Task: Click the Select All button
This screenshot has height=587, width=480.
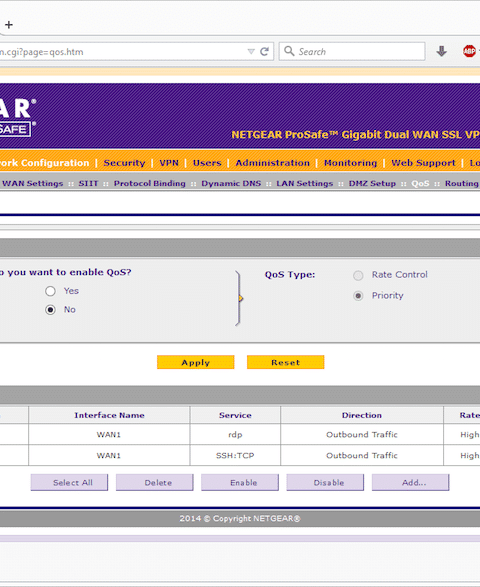Action: click(x=69, y=483)
